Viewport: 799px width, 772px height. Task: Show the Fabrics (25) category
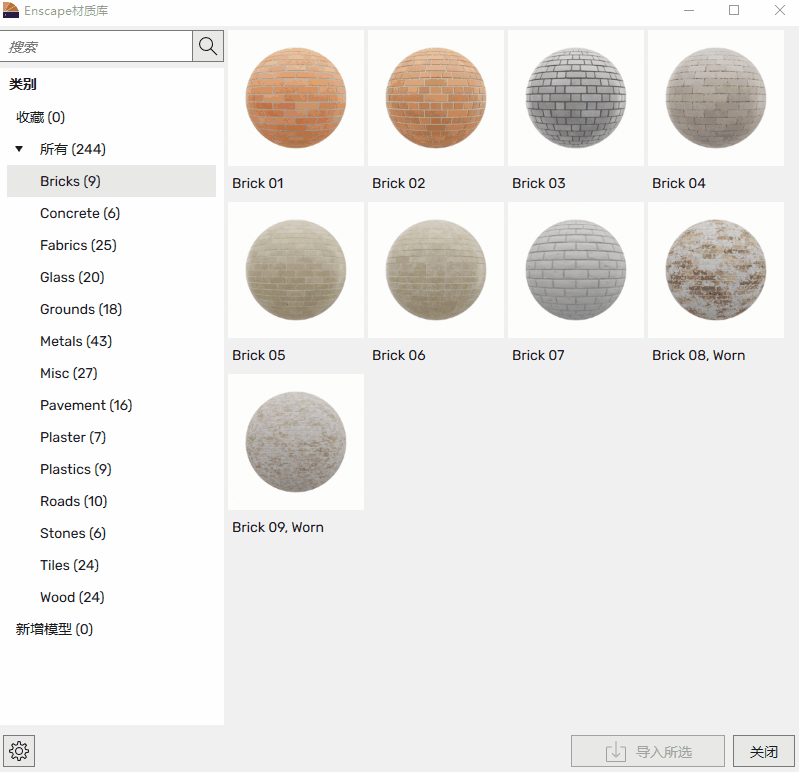tap(78, 245)
